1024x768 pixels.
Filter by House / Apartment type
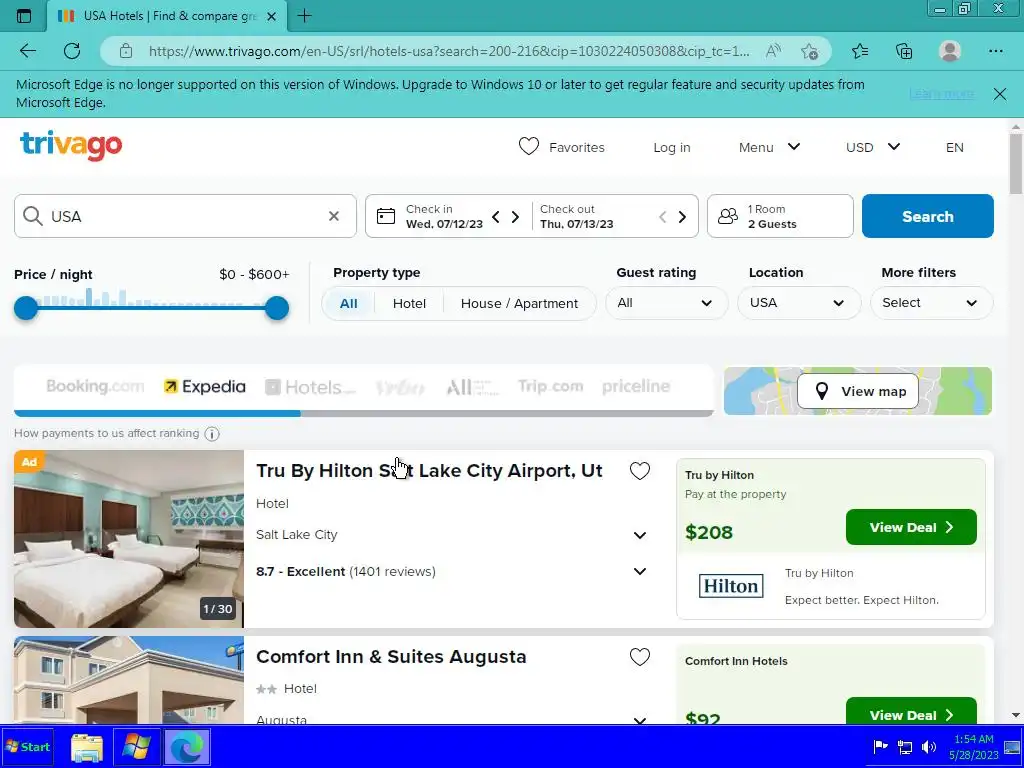point(519,303)
